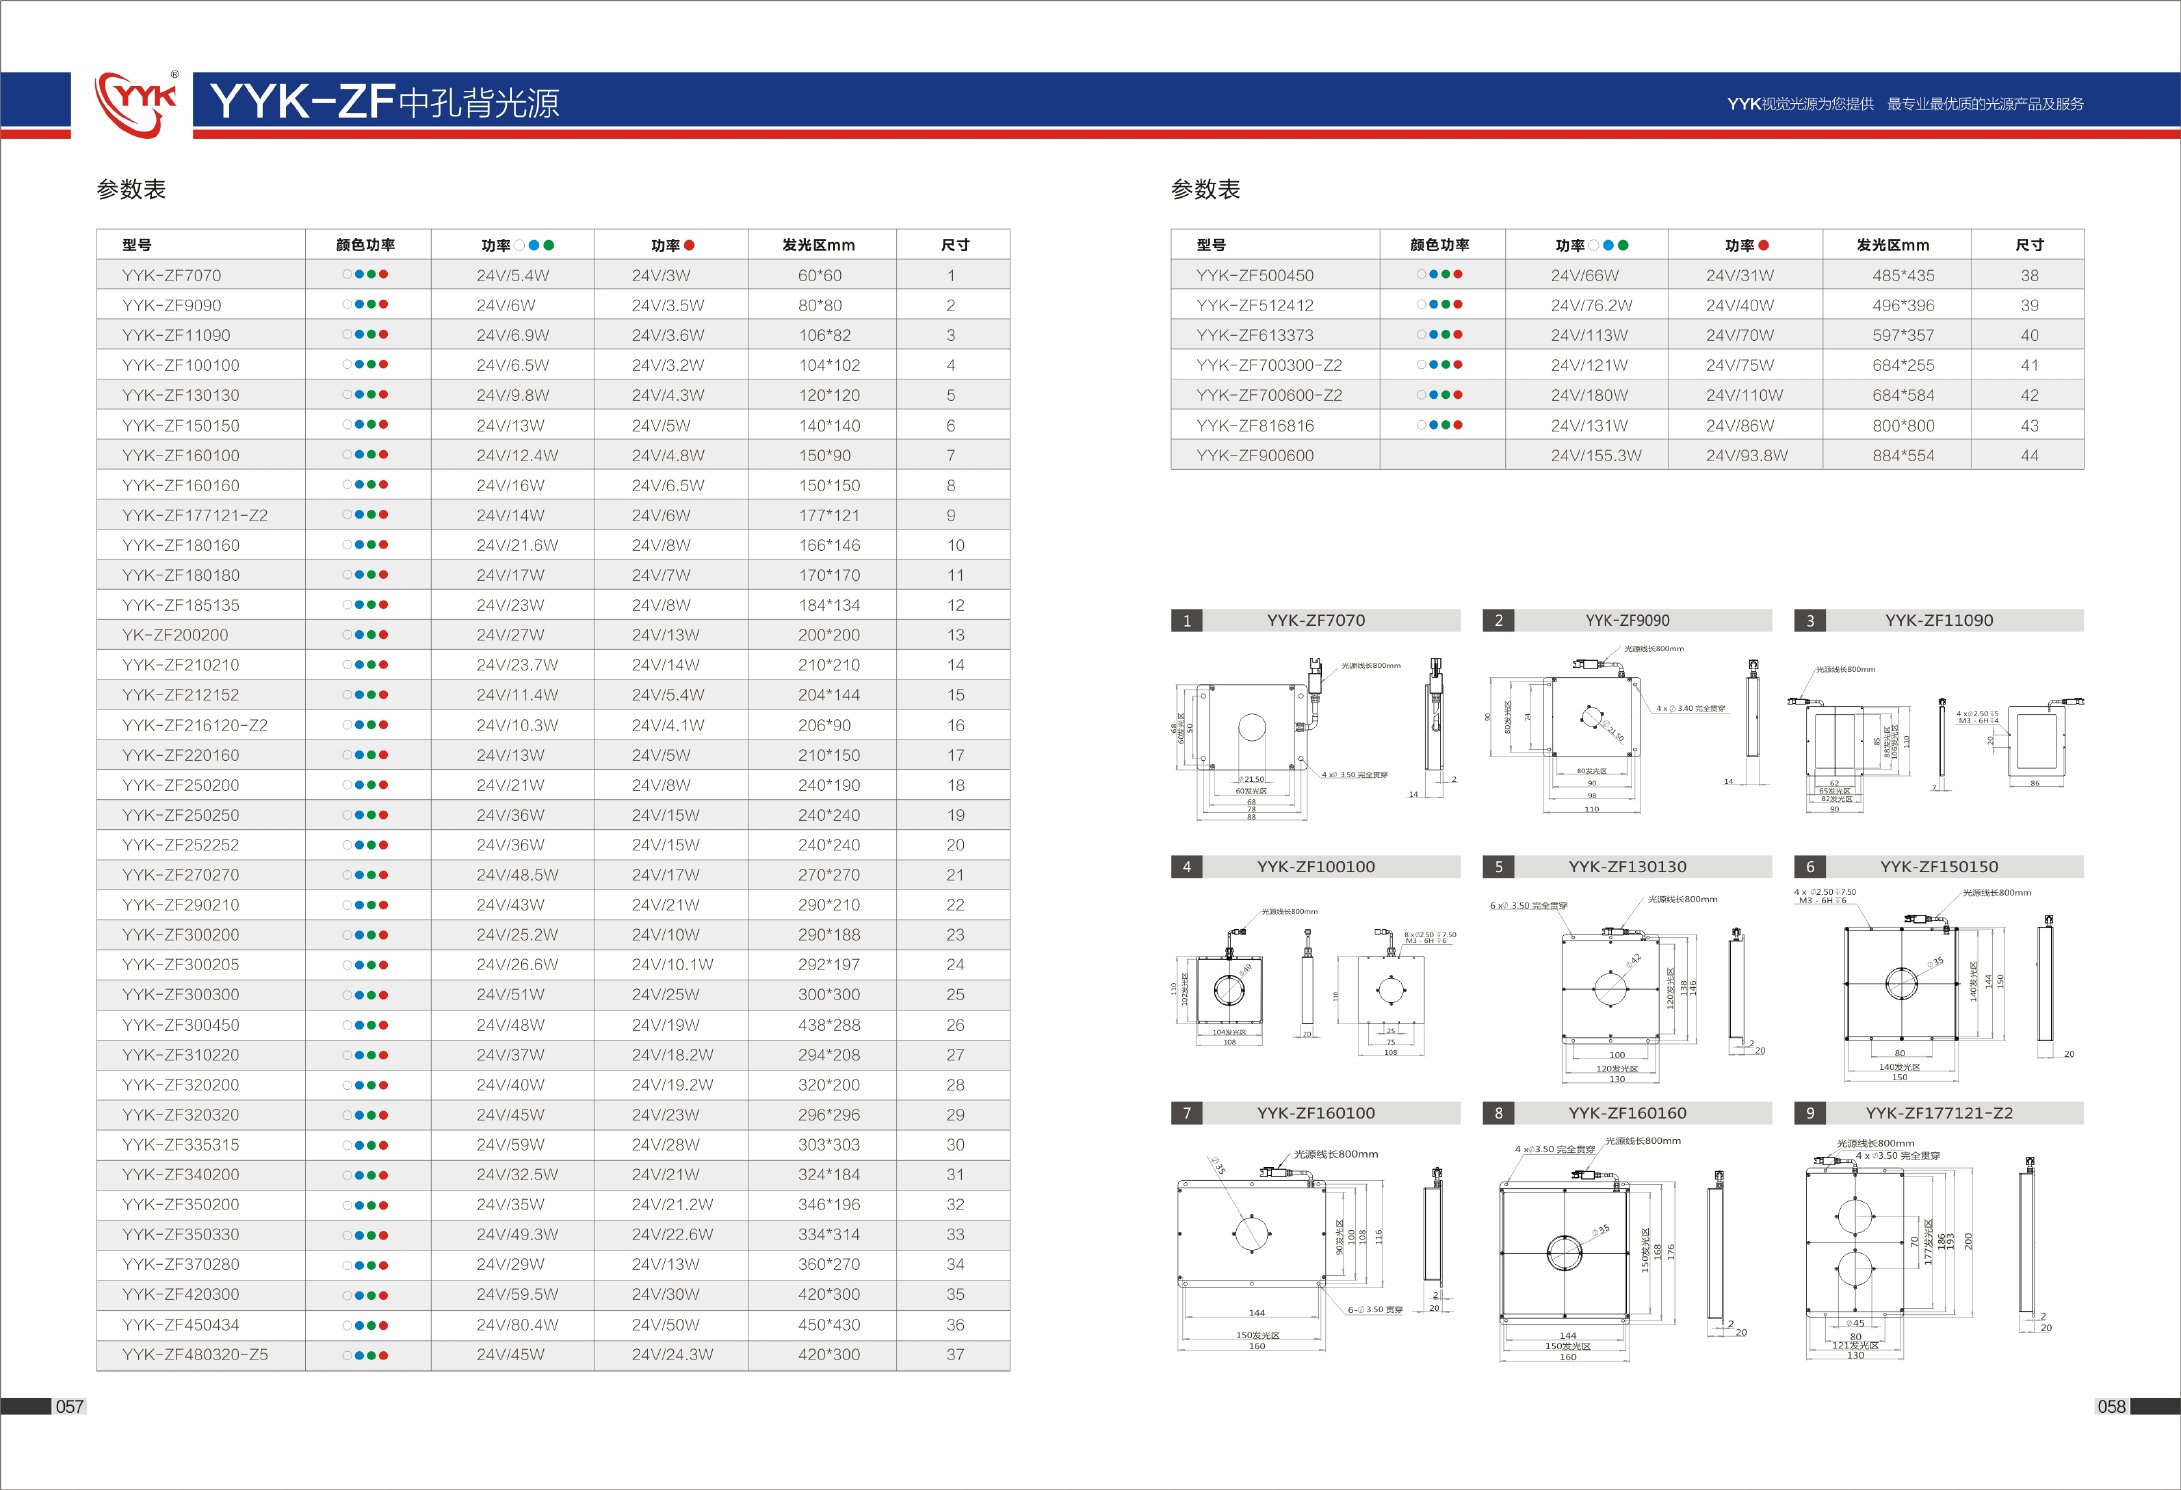
Task: Click the YYK-ZF177121-Z2 dimension drawing
Action: coord(1930,1248)
